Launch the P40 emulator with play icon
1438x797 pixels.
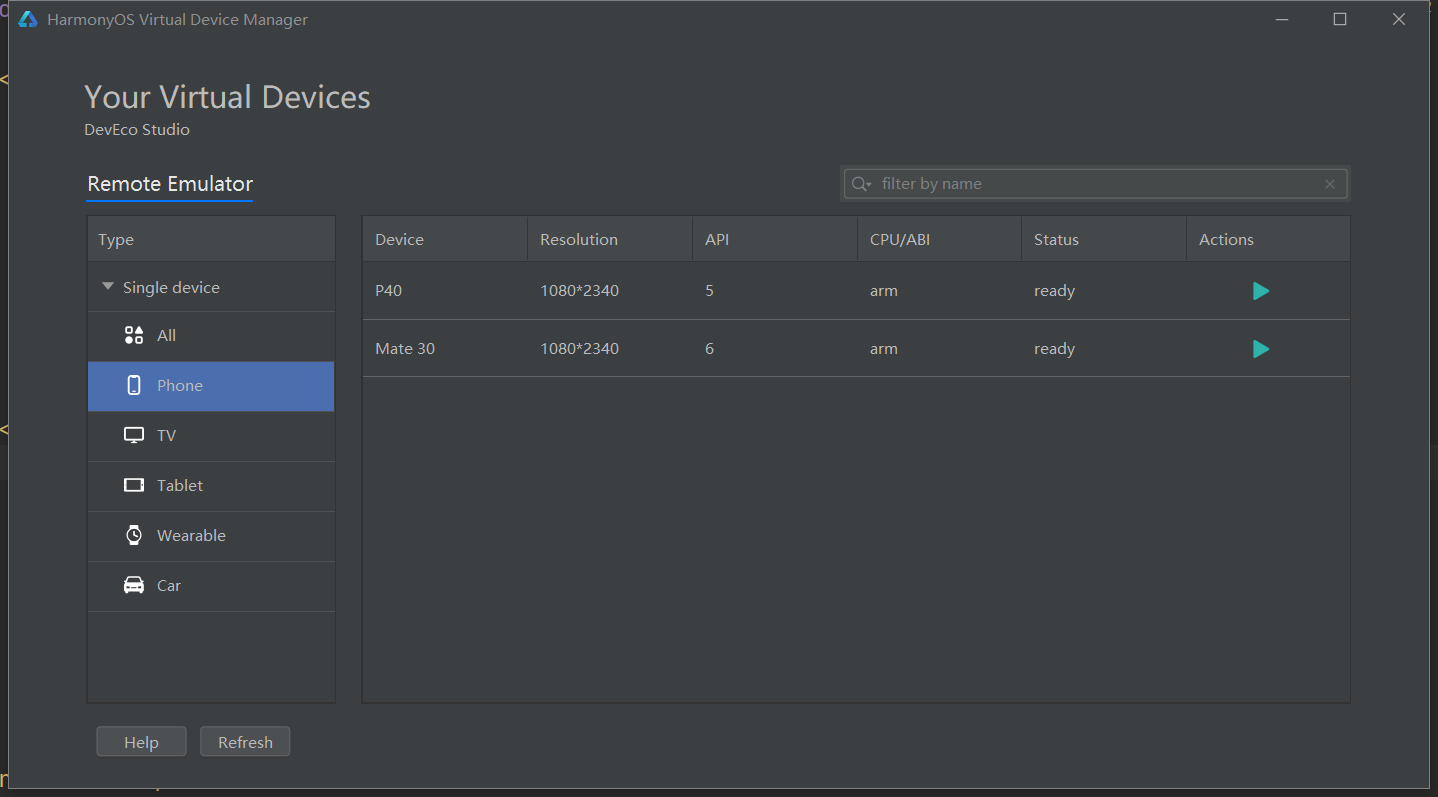coord(1261,291)
